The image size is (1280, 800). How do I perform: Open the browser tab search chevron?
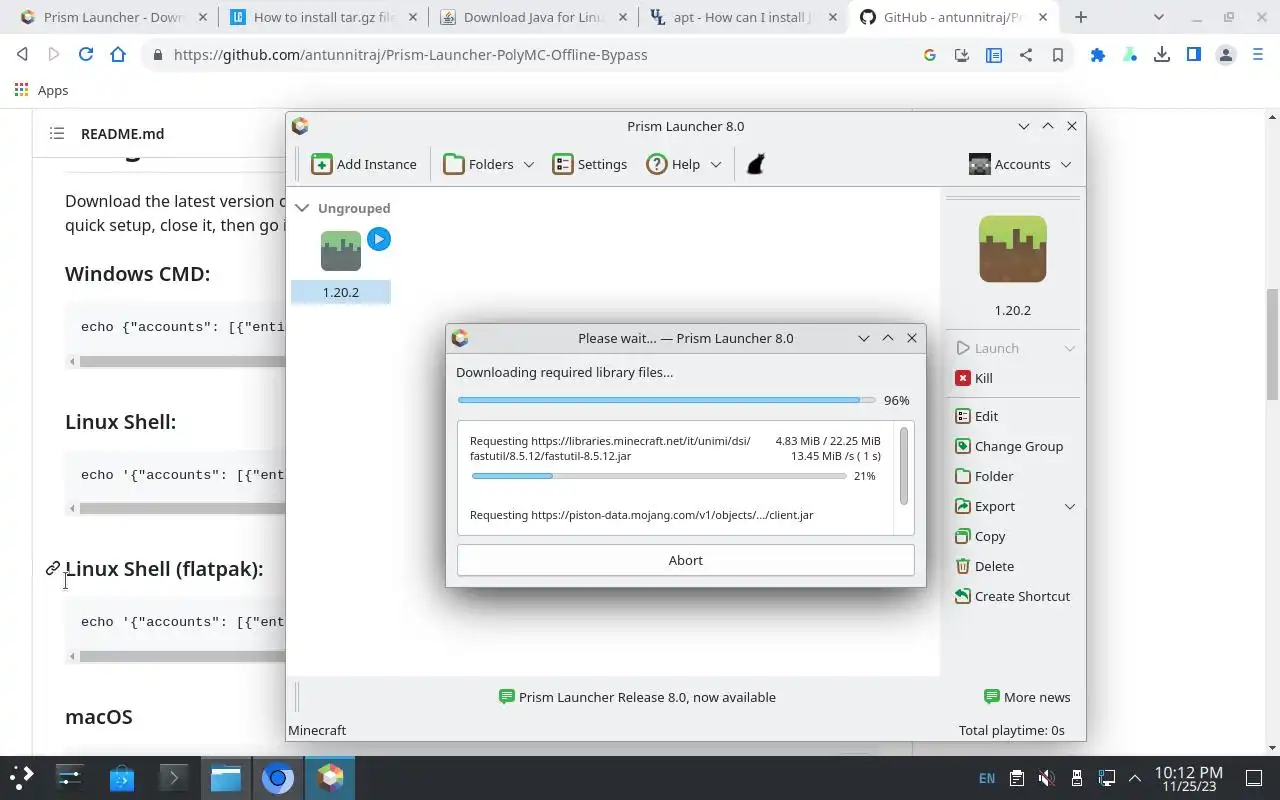1158,17
